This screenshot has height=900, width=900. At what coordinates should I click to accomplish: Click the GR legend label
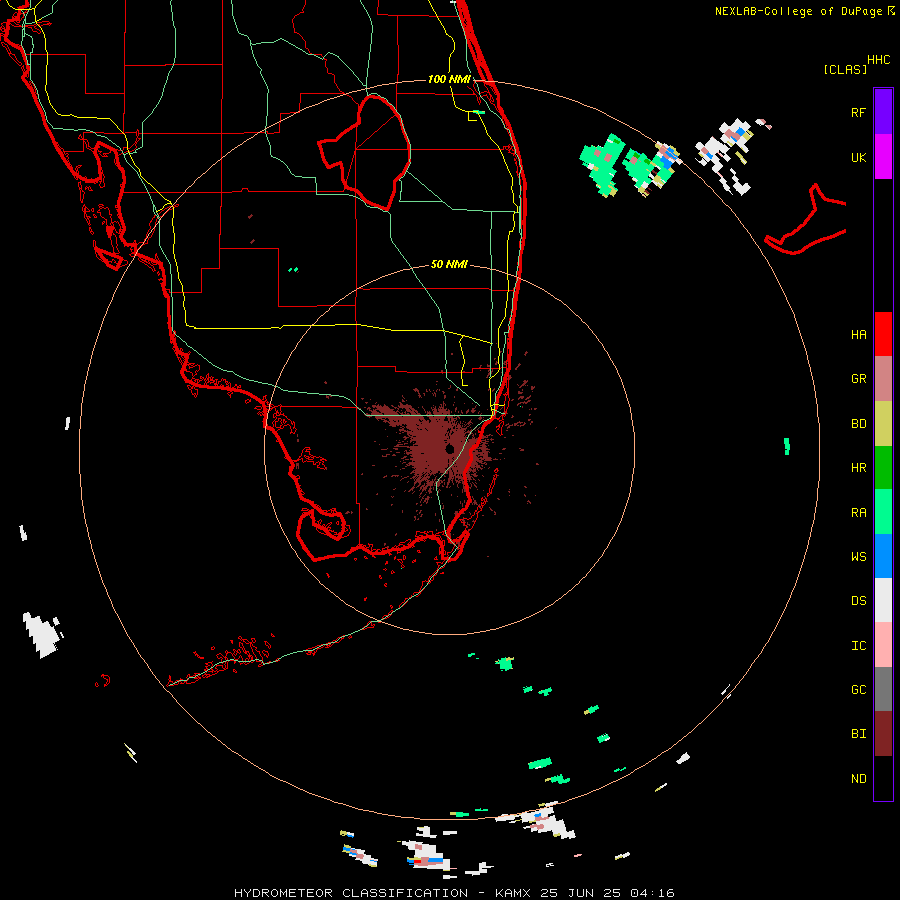point(858,379)
